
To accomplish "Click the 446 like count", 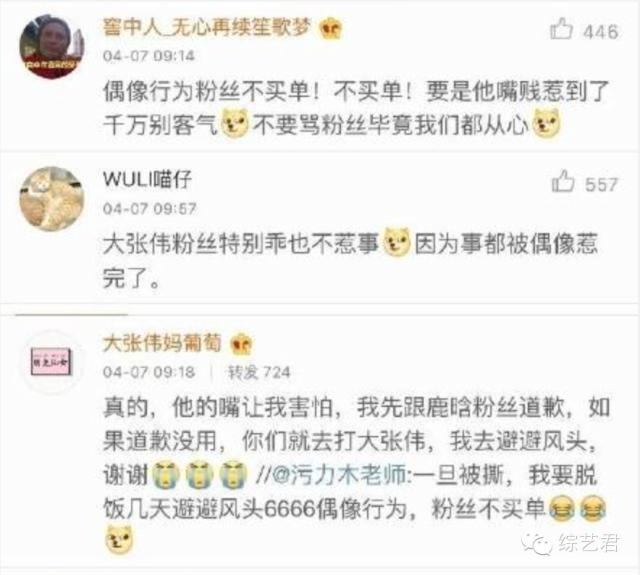I will (x=600, y=32).
